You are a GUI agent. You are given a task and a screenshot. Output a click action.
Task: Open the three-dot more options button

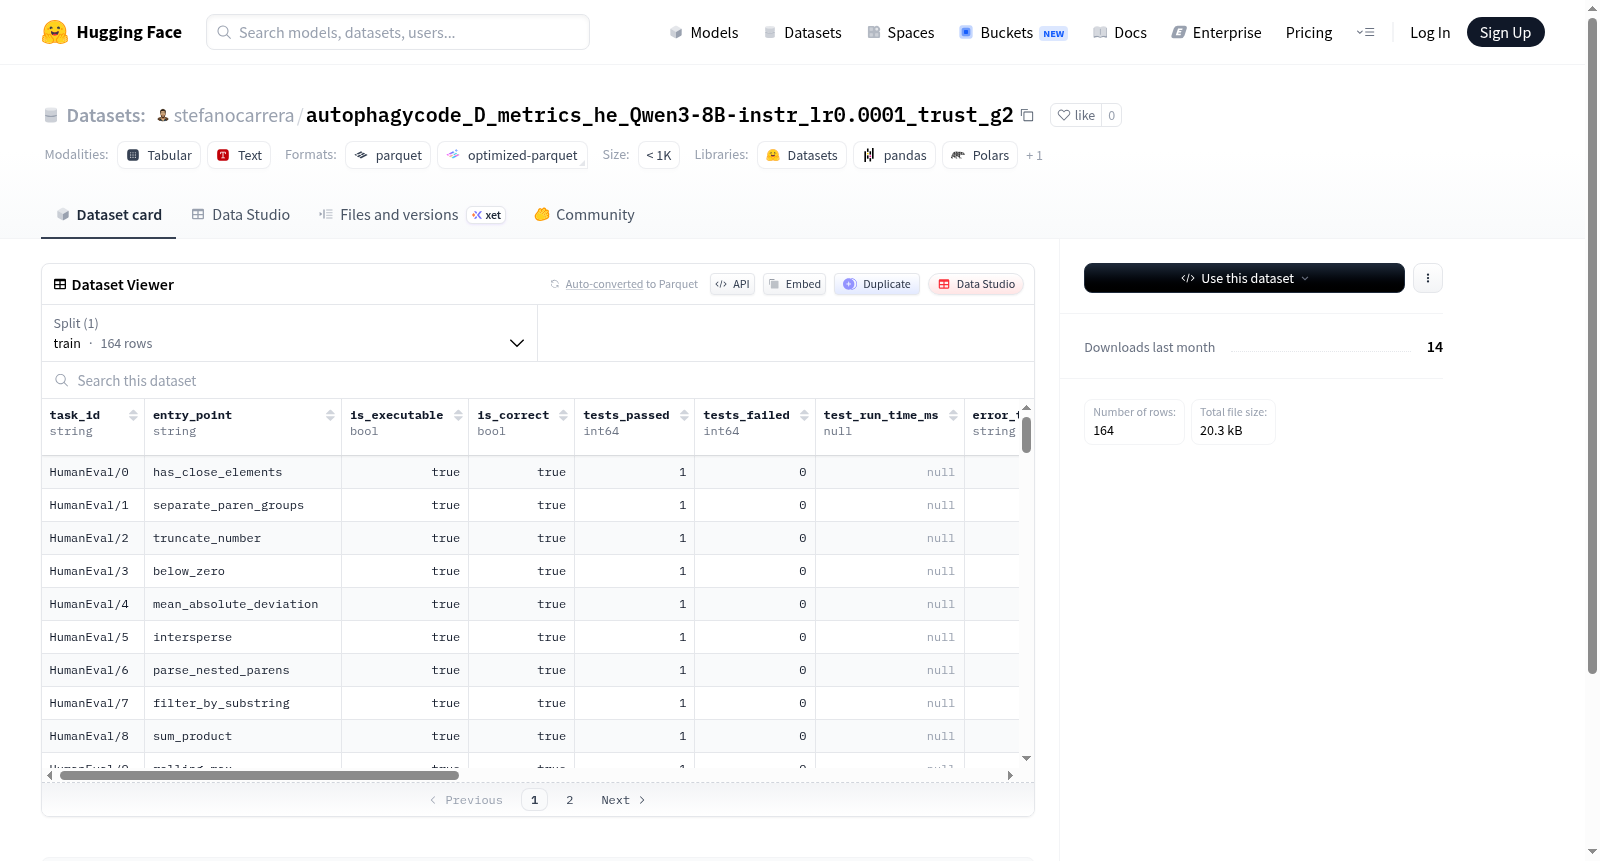1428,278
